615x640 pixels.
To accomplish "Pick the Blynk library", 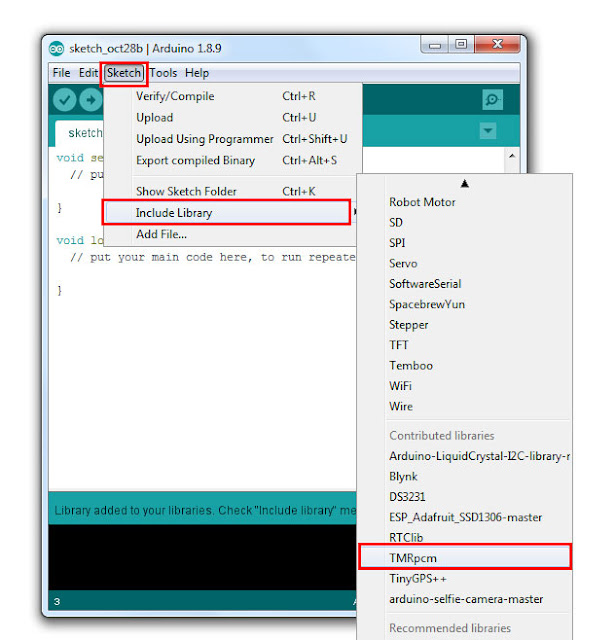I will click(x=465, y=476).
